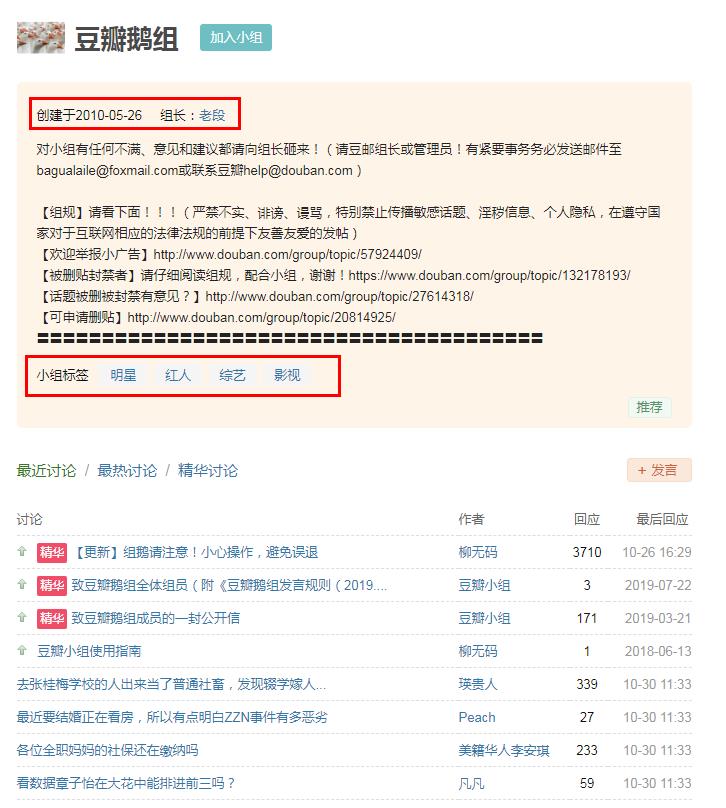Screen dimensions: 726x808
Task: Switch to 精华讨论 tab
Action: click(208, 470)
